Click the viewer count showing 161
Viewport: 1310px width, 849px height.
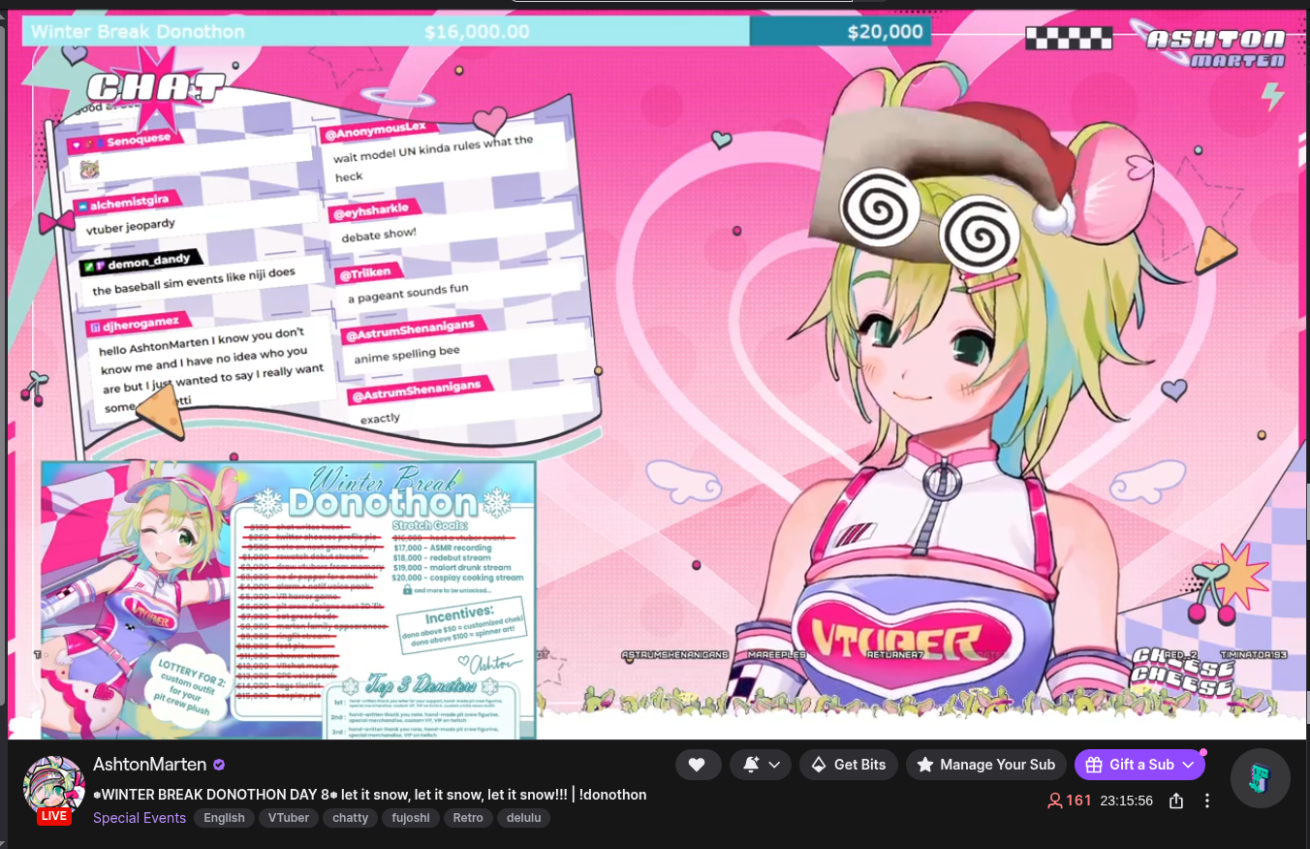1069,801
